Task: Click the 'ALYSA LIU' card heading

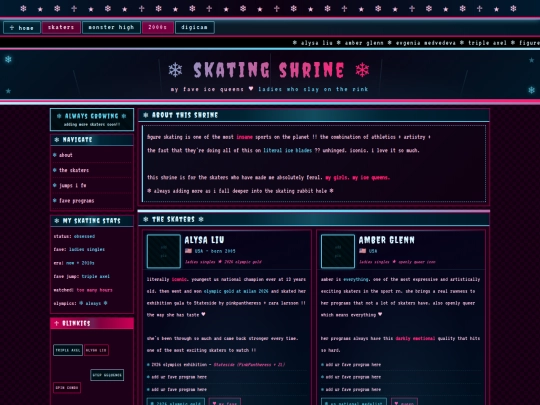Action: click(x=204, y=240)
